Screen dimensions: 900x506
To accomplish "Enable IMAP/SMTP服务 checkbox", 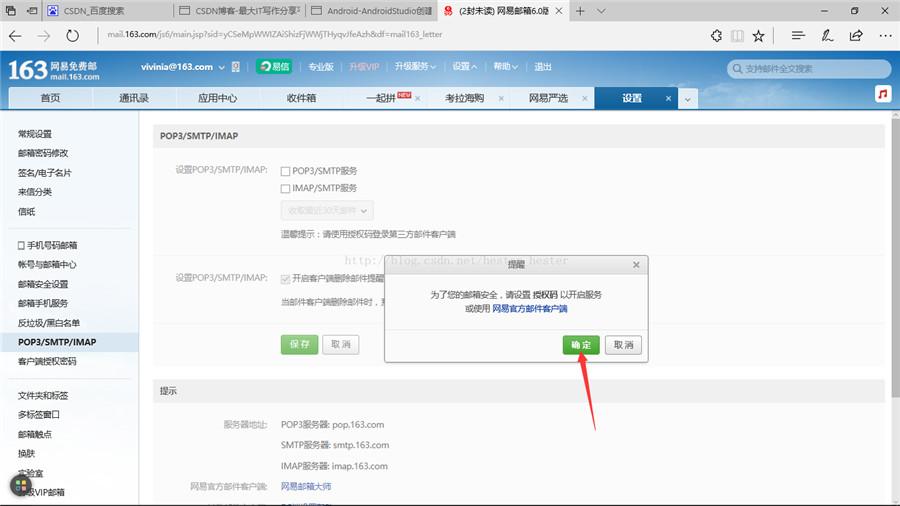I will pyautogui.click(x=285, y=188).
